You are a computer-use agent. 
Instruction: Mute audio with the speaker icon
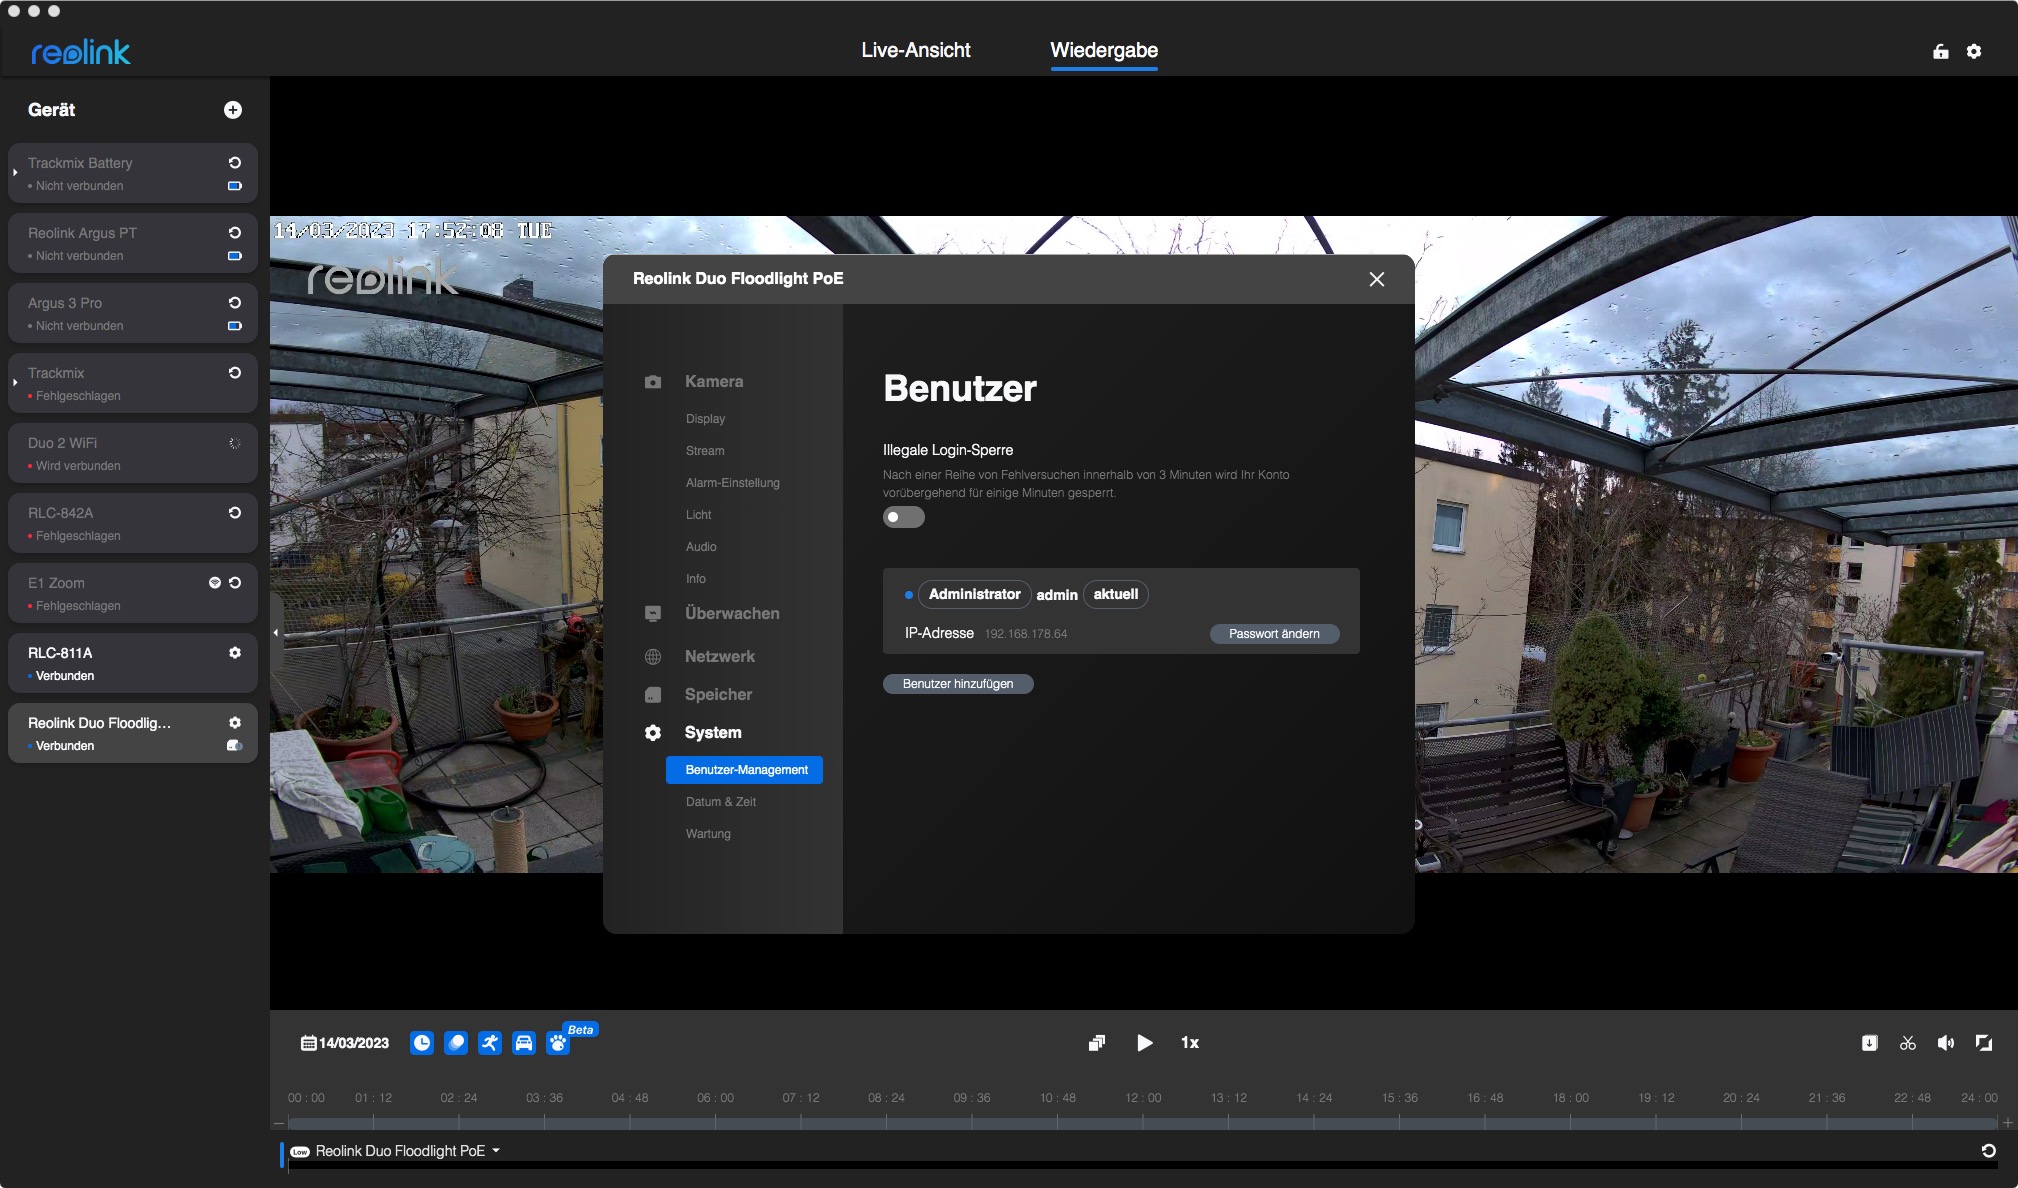tap(1945, 1043)
